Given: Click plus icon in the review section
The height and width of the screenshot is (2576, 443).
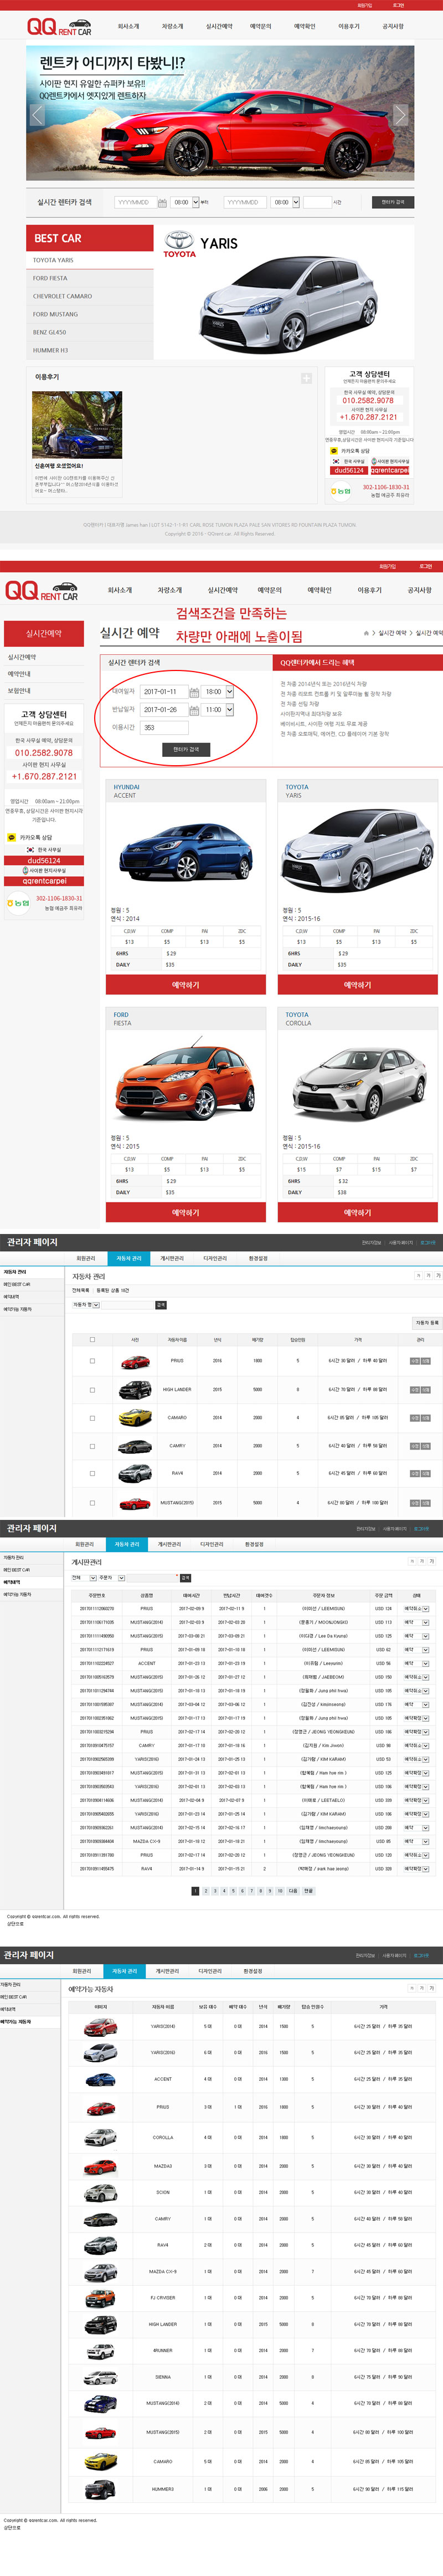Looking at the screenshot, I should pyautogui.click(x=306, y=378).
